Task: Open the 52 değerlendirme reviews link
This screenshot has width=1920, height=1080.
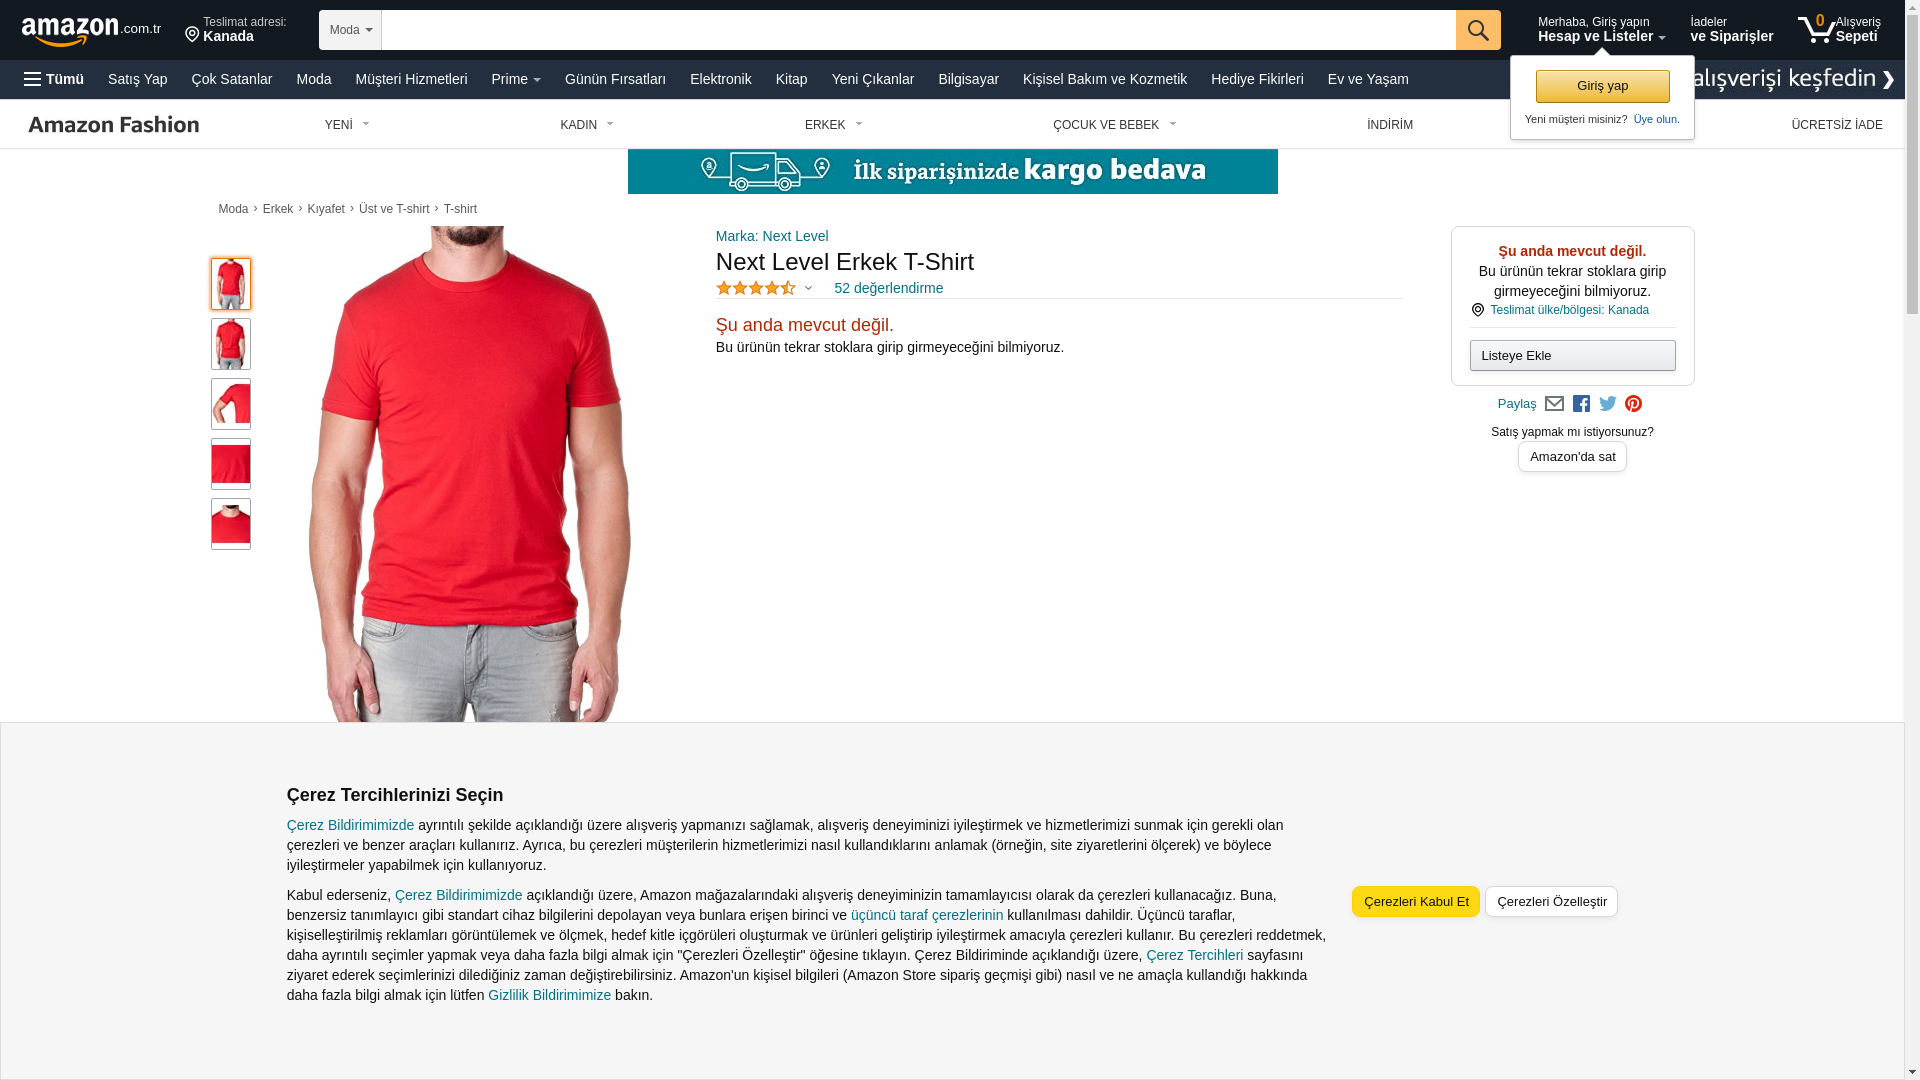Action: pyautogui.click(x=889, y=288)
